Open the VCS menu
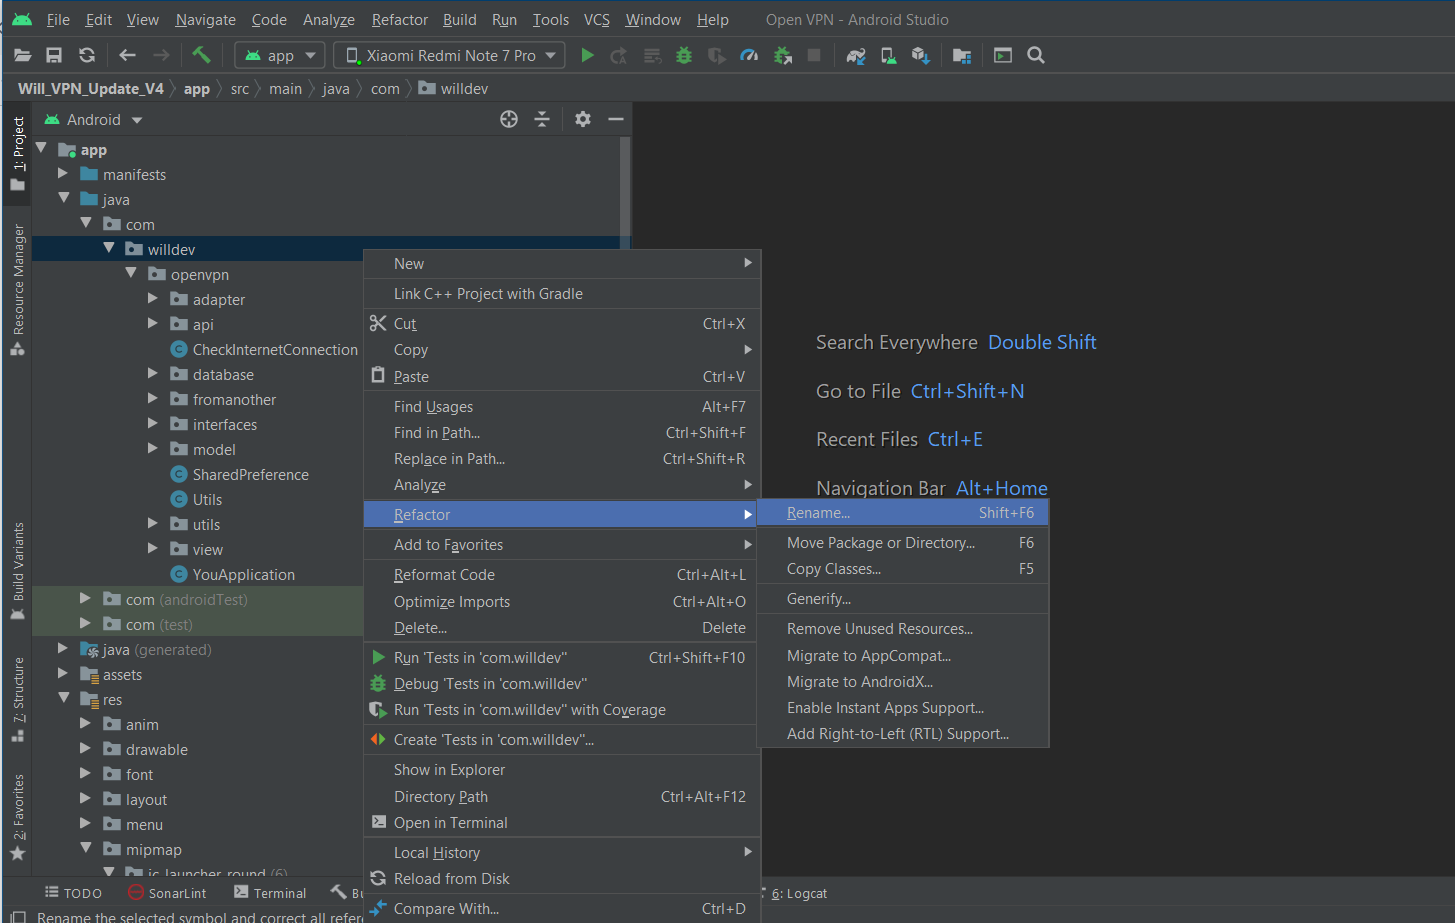Image resolution: width=1455 pixels, height=923 pixels. (x=596, y=20)
